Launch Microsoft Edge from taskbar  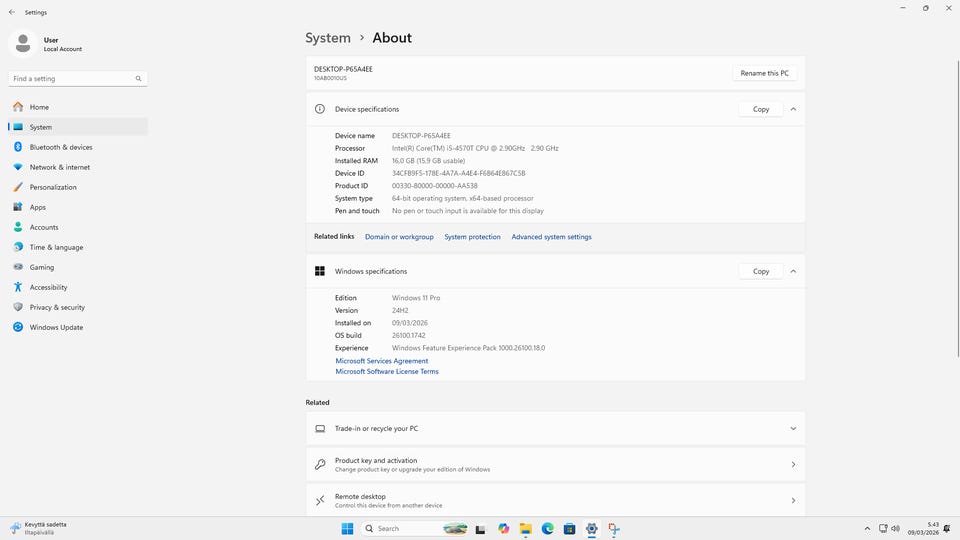[548, 528]
